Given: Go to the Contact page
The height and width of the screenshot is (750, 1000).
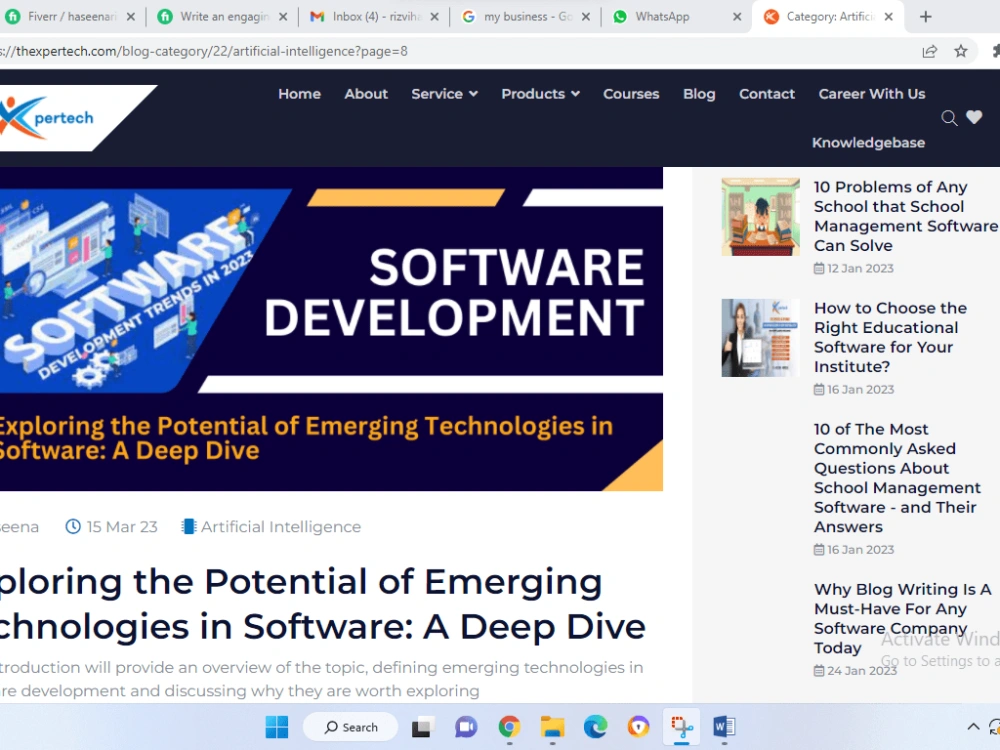Looking at the screenshot, I should tap(767, 94).
